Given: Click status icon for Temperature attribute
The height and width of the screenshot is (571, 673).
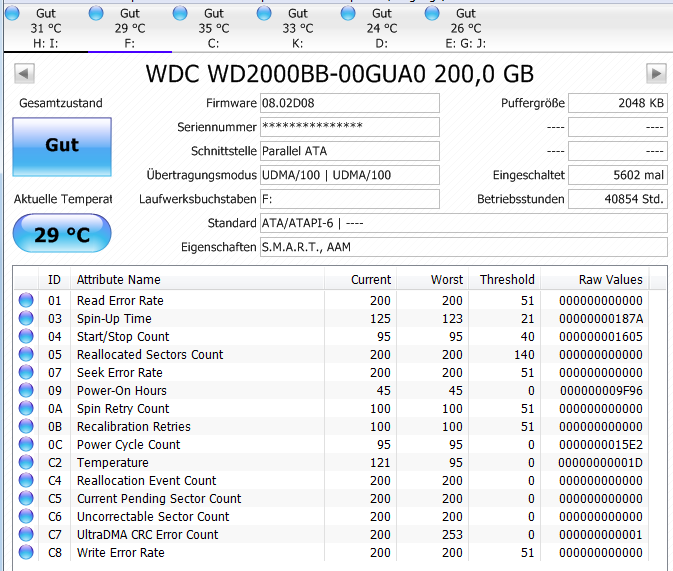Looking at the screenshot, I should (x=26, y=462).
